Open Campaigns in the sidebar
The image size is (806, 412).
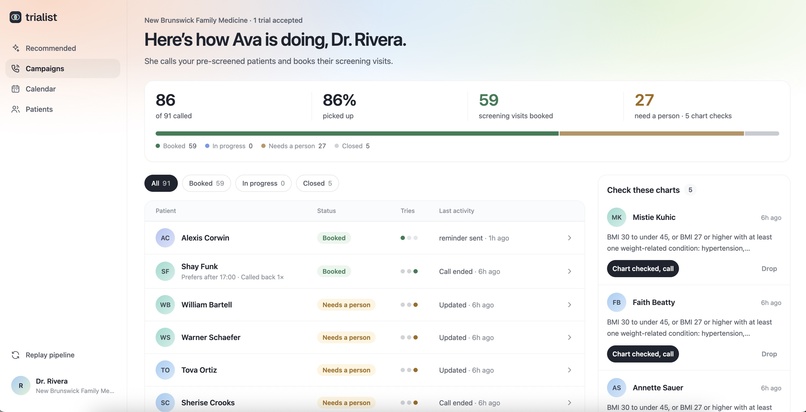pyautogui.click(x=63, y=68)
